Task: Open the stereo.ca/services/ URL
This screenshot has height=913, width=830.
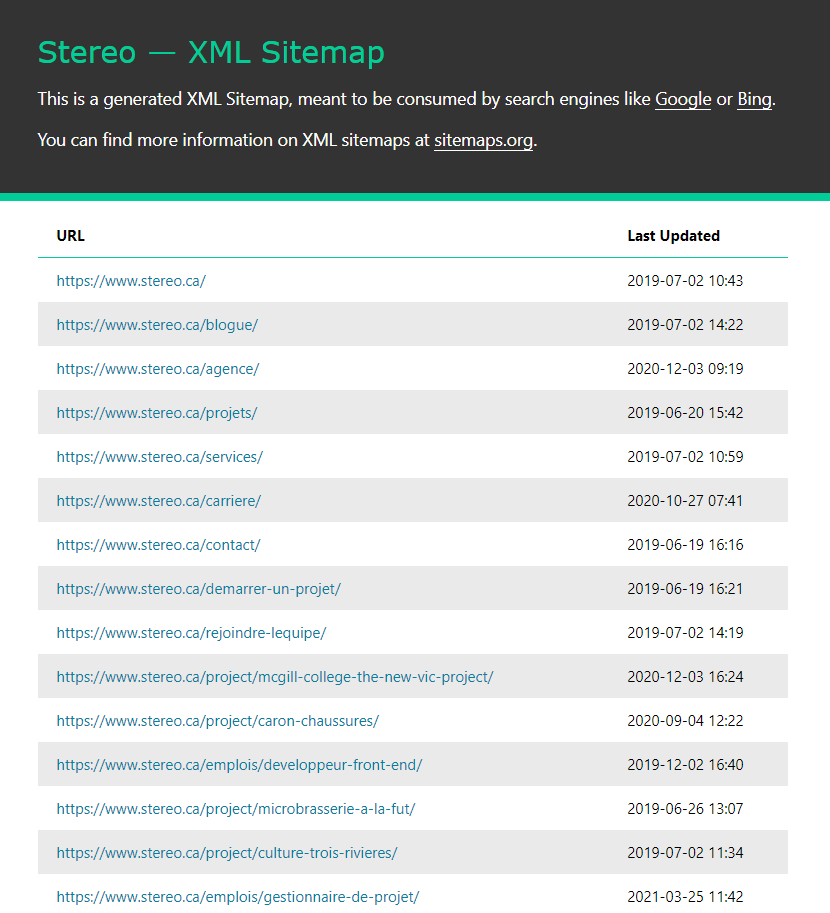Action: coord(160,457)
